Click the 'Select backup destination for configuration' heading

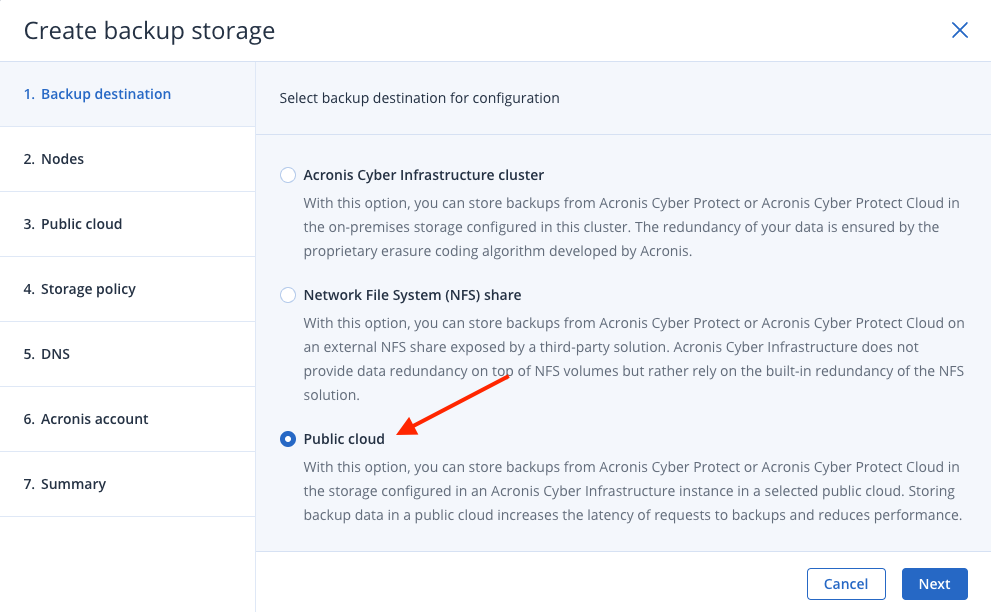419,98
